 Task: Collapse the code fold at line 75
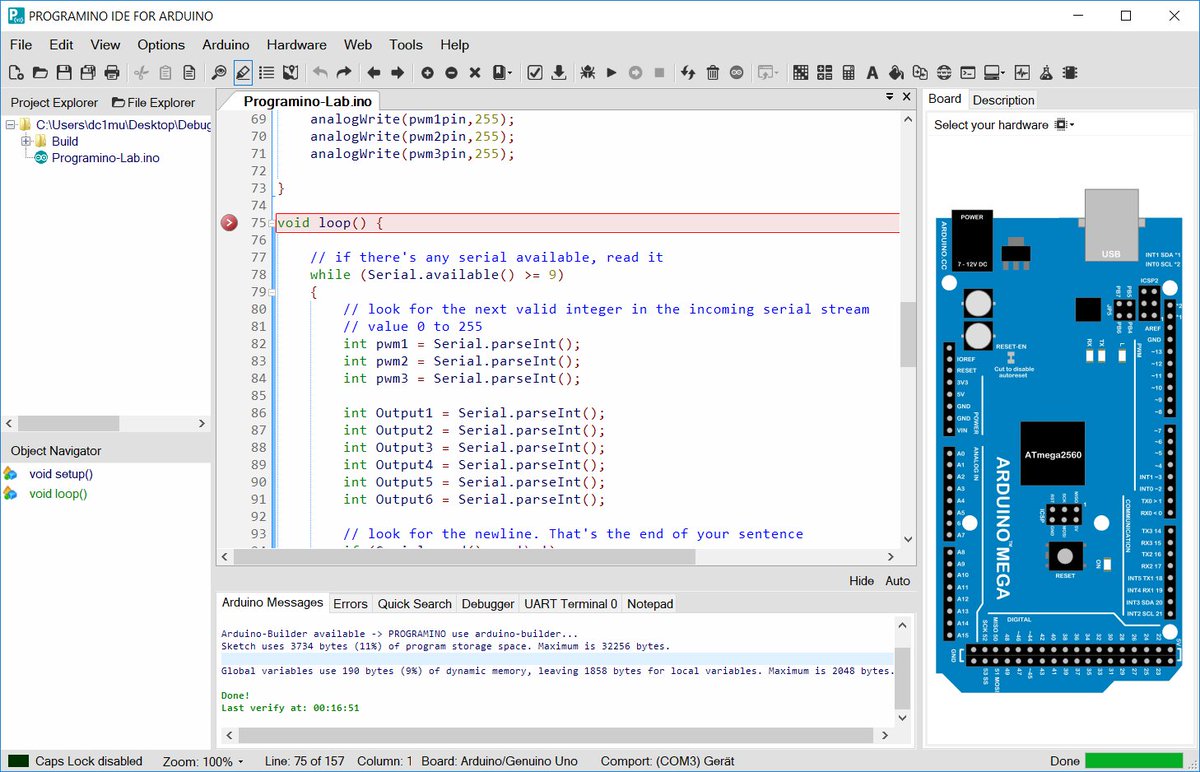(272, 223)
